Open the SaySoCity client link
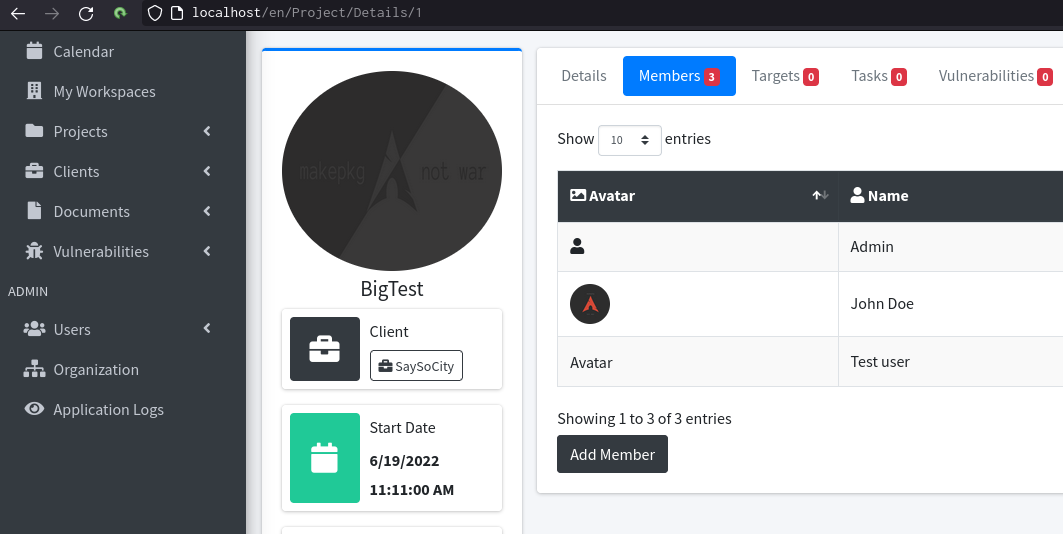 coord(416,366)
